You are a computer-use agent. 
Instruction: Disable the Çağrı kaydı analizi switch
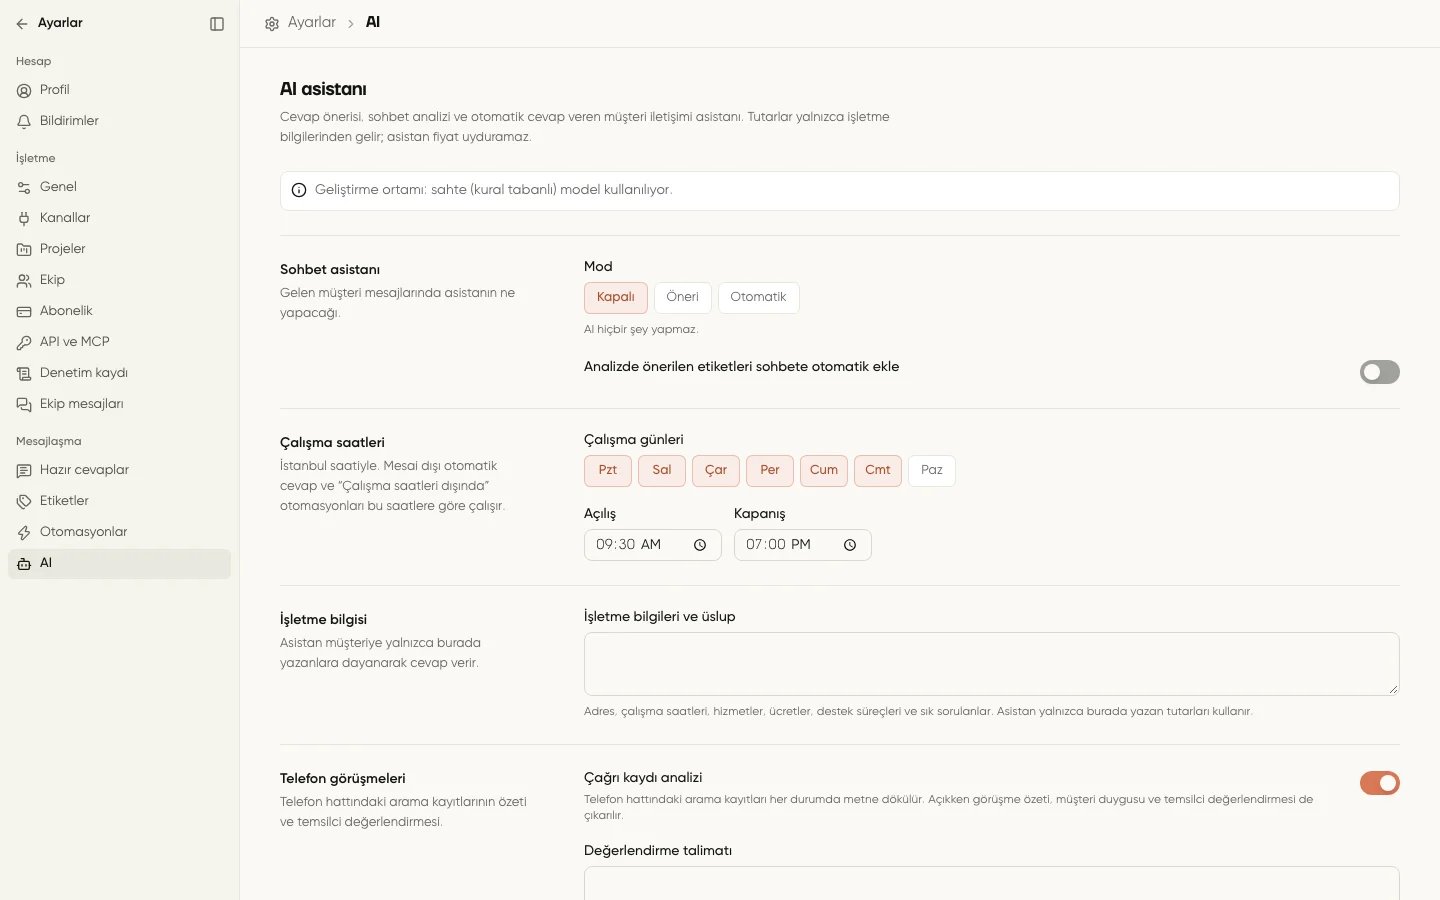coord(1379,783)
